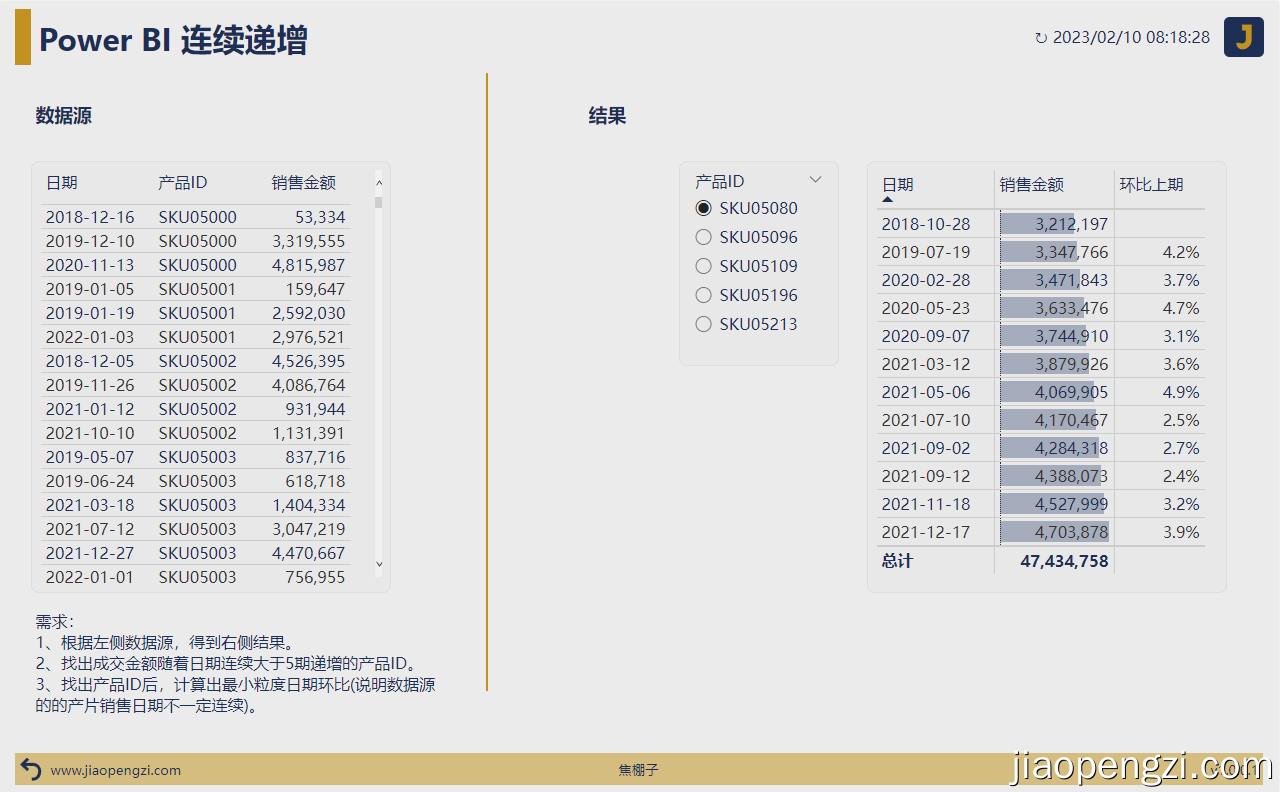Click the scroll up arrow in data source table

379,183
